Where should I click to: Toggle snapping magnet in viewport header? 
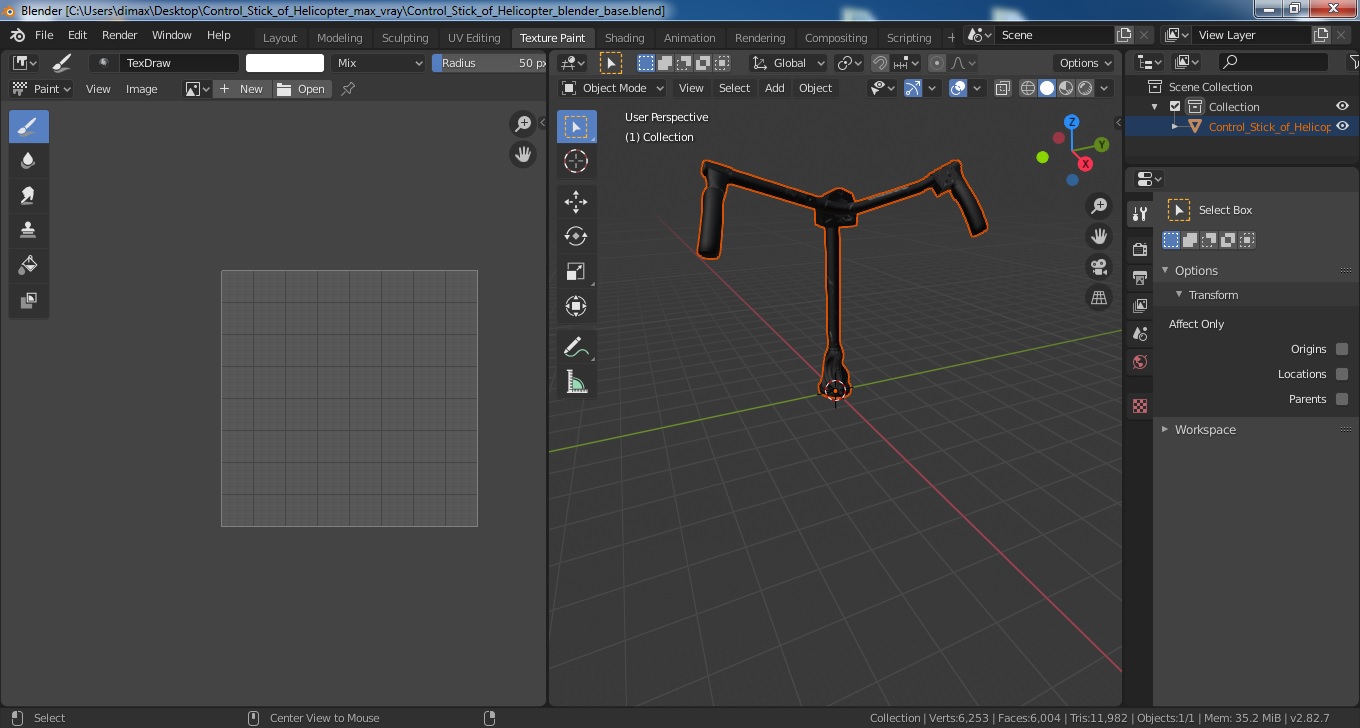coord(879,63)
